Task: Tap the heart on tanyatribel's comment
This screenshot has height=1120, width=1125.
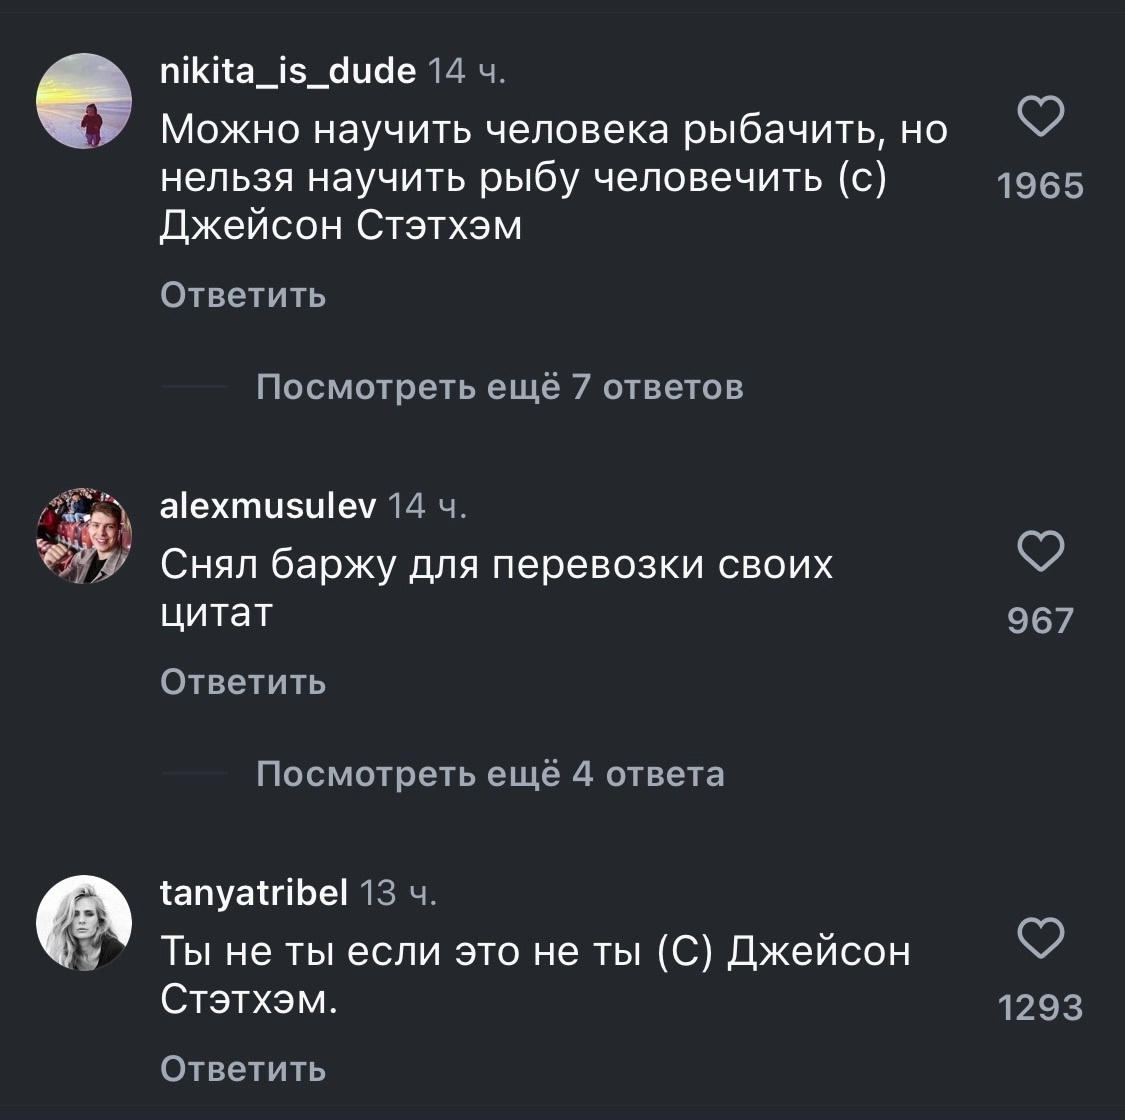Action: tap(1040, 938)
